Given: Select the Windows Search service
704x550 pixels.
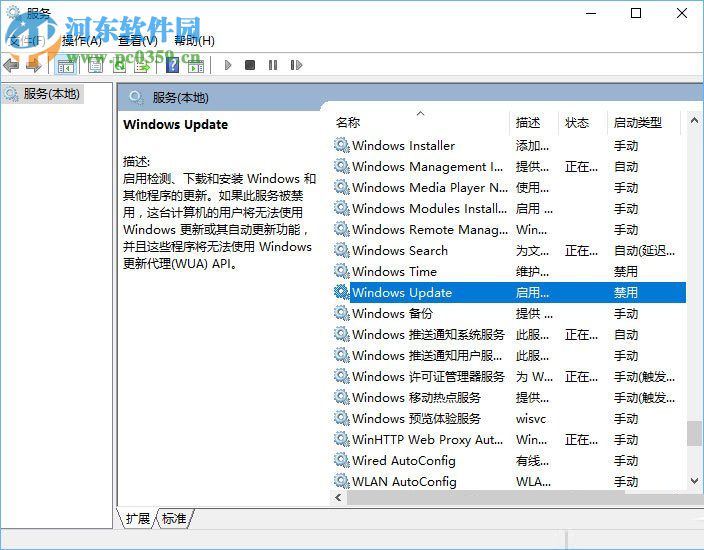Looking at the screenshot, I should pos(510,251).
